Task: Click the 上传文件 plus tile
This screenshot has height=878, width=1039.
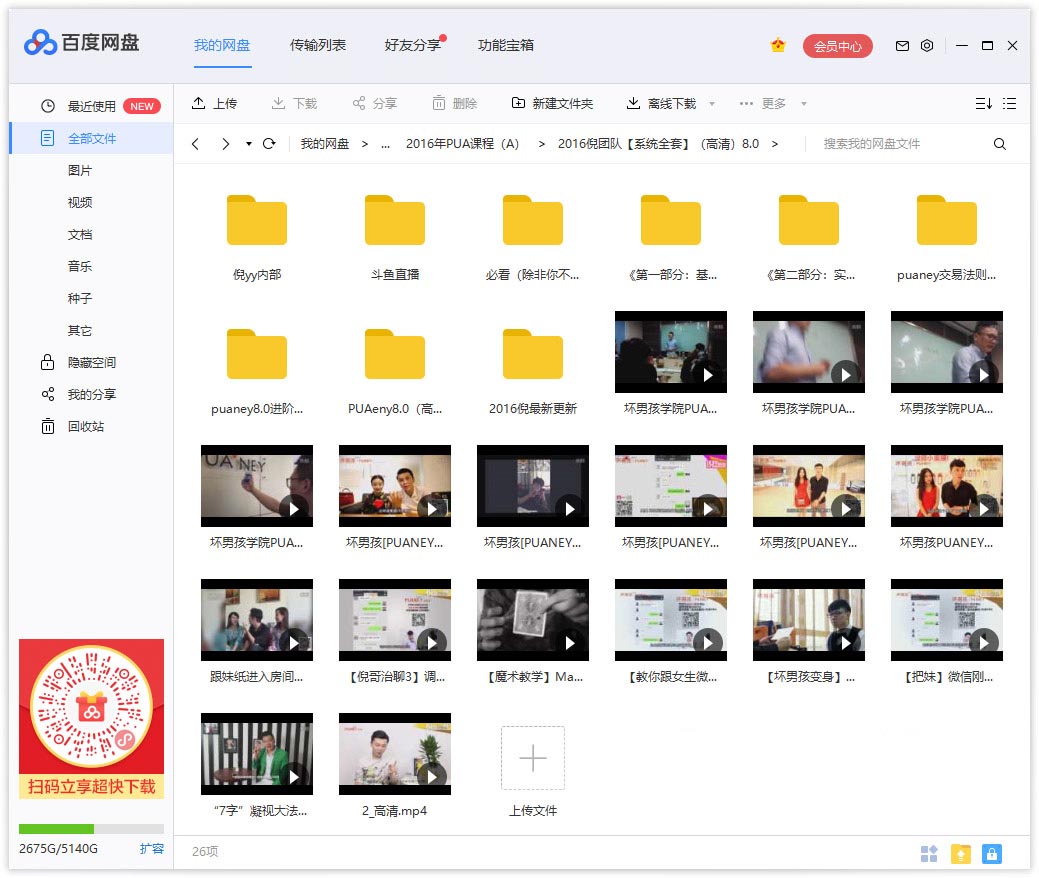Action: pos(533,758)
